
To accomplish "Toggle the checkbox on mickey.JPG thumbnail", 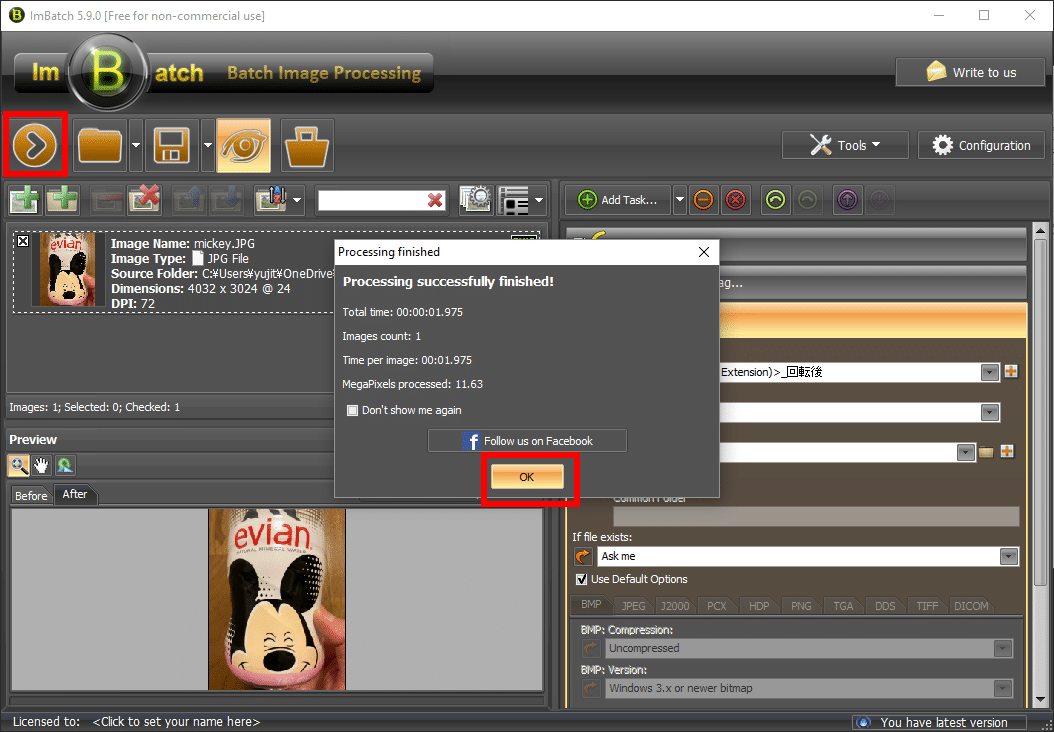I will pyautogui.click(x=23, y=242).
